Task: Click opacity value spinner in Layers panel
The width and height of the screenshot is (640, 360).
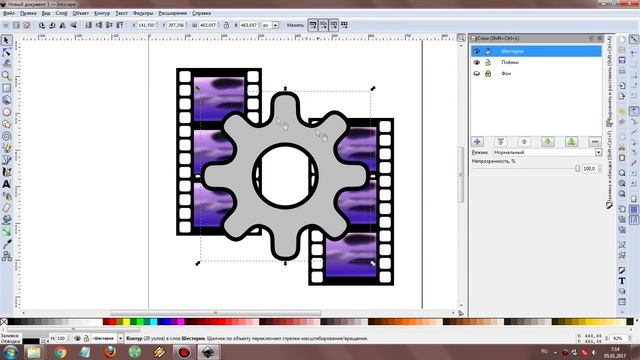Action: (x=600, y=169)
